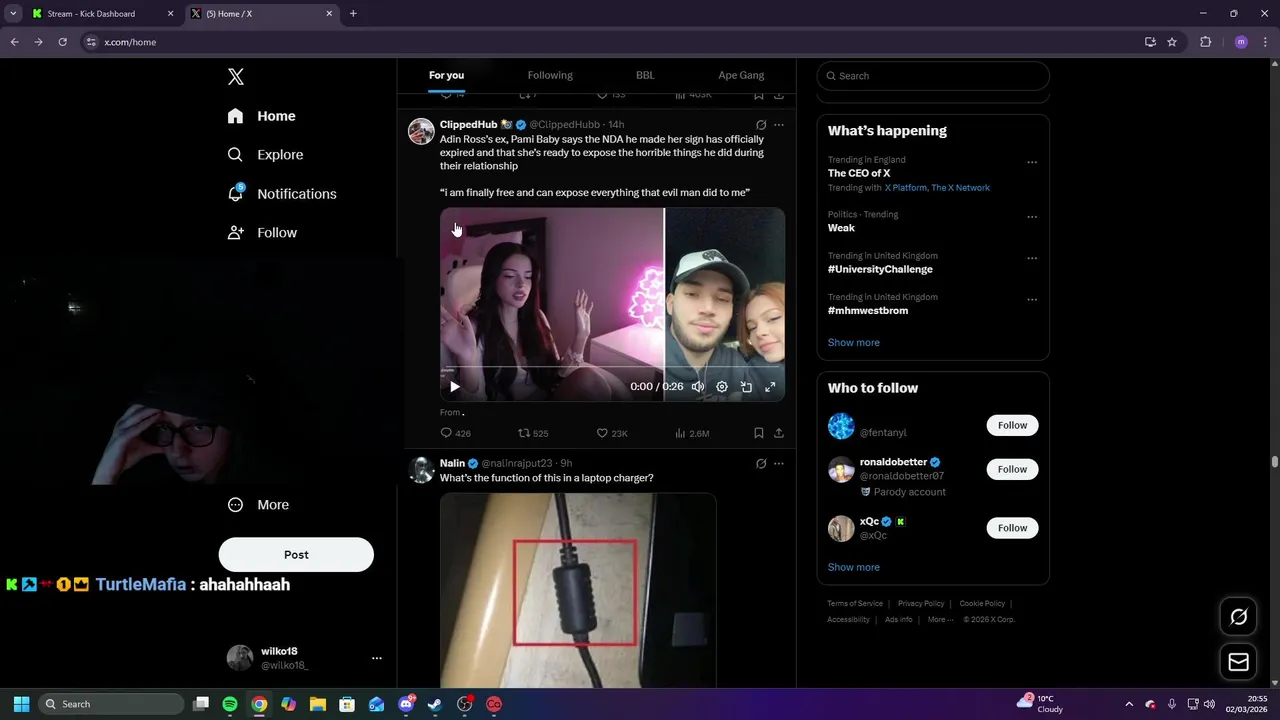Repost the ClippedHub post
This screenshot has height=720, width=1280.
(x=532, y=433)
